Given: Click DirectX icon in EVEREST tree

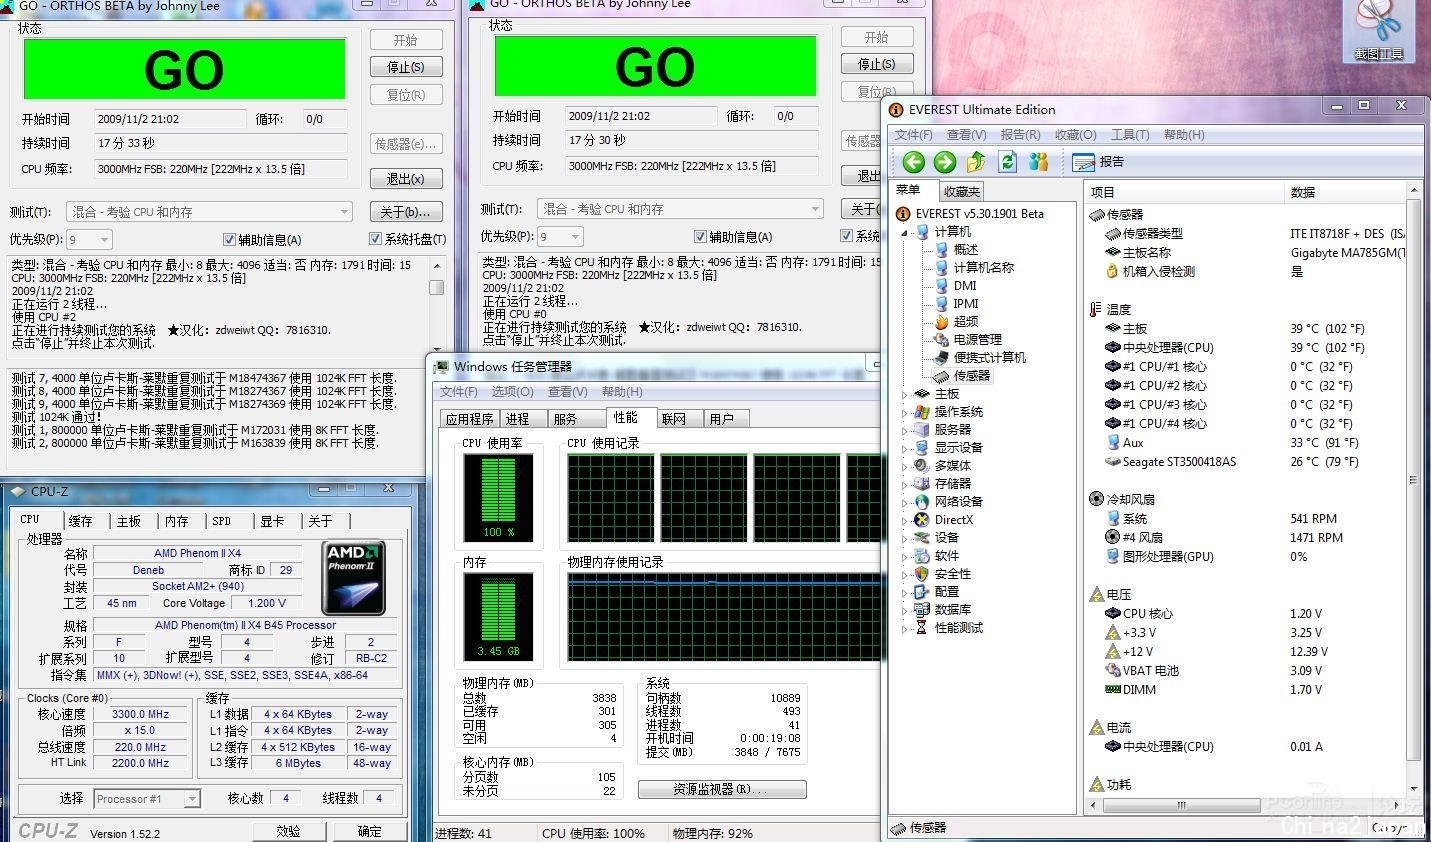Looking at the screenshot, I should [x=922, y=520].
